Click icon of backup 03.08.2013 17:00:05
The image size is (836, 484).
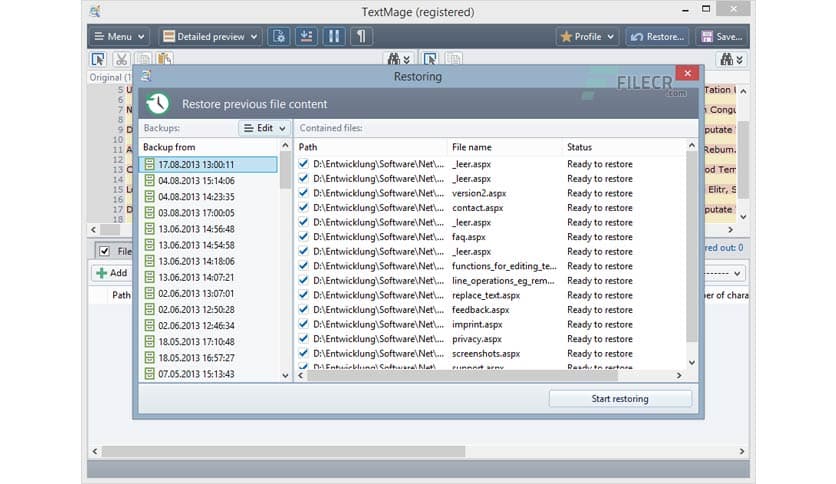[x=149, y=212]
